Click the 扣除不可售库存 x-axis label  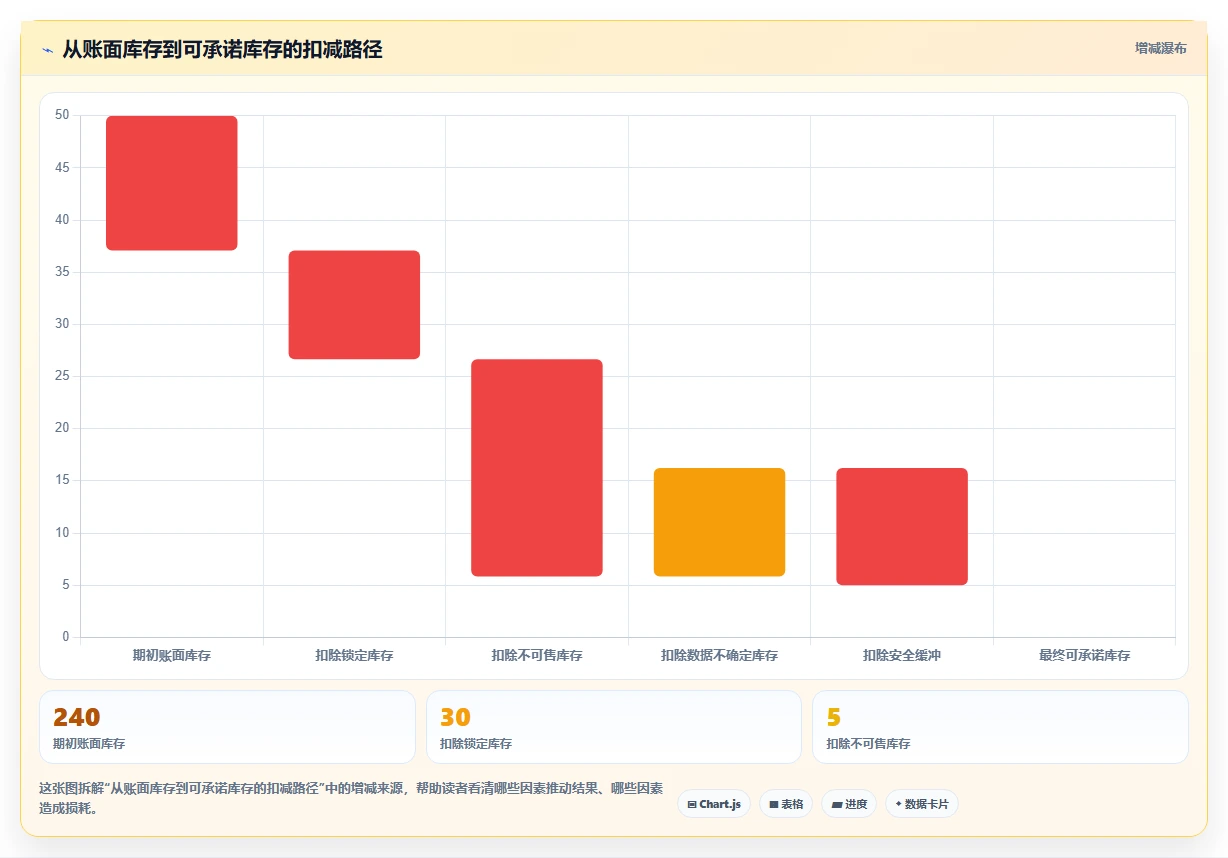[x=537, y=656]
